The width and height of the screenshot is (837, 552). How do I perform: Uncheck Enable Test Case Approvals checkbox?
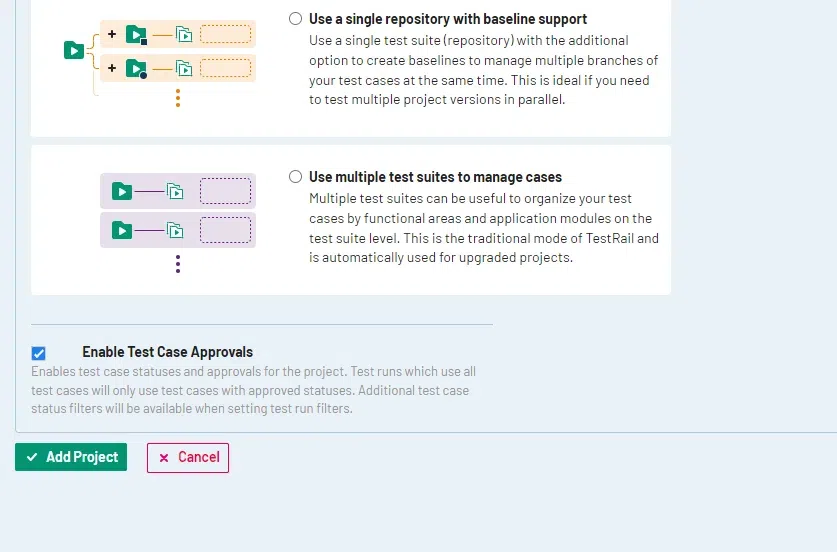click(x=38, y=353)
